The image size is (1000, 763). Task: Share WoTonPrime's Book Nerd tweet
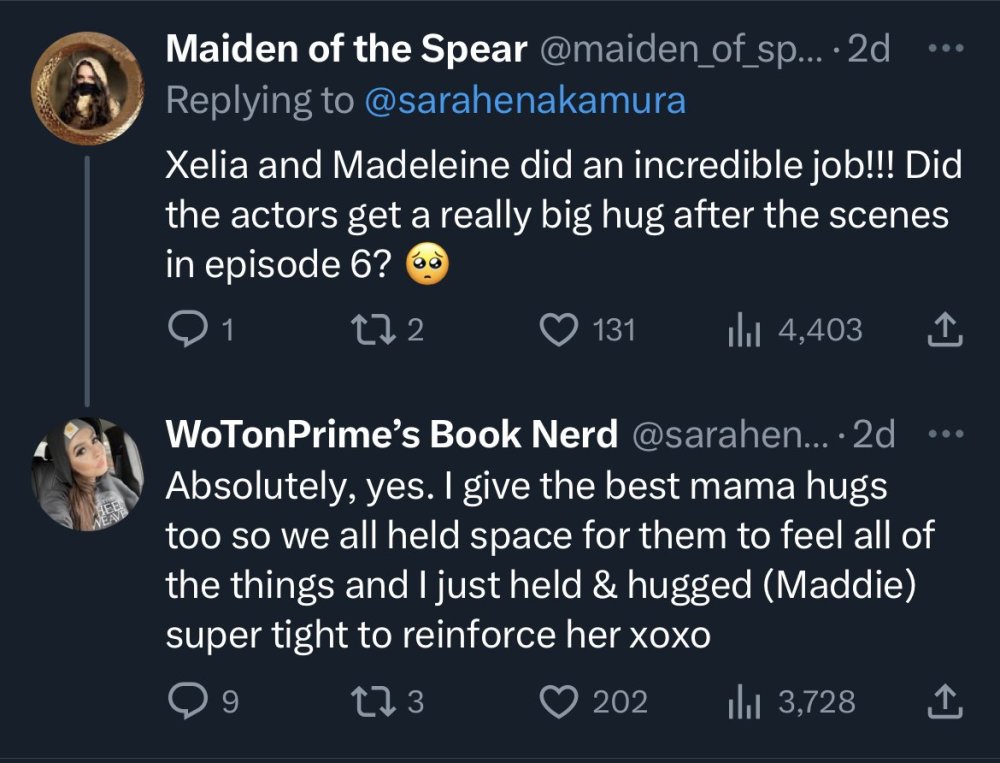[945, 703]
